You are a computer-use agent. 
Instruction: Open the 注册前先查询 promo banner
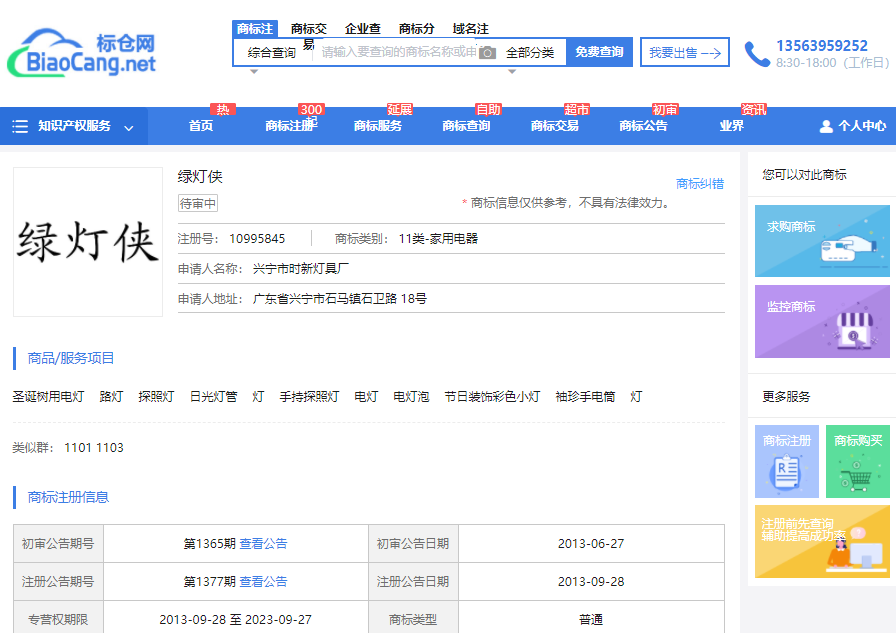(822, 541)
